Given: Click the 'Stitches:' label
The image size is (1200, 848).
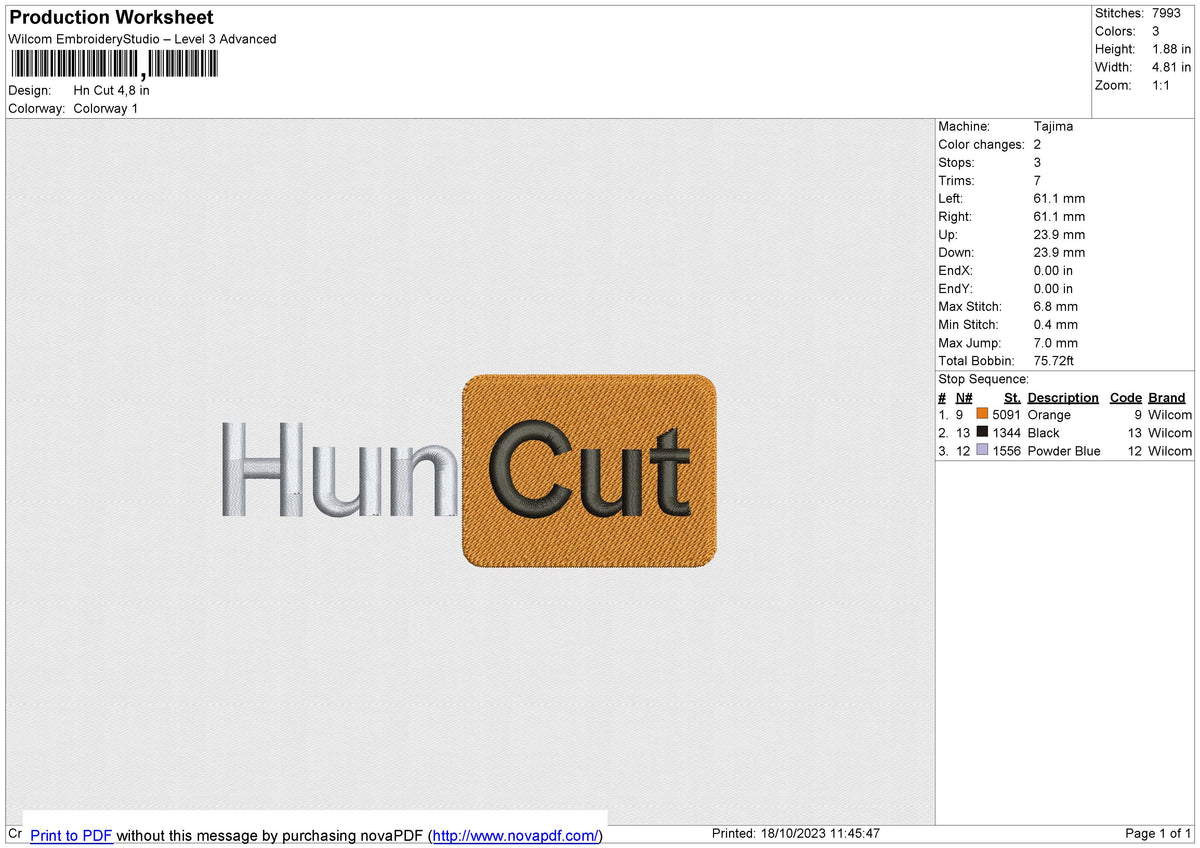Looking at the screenshot, I should 1119,13.
